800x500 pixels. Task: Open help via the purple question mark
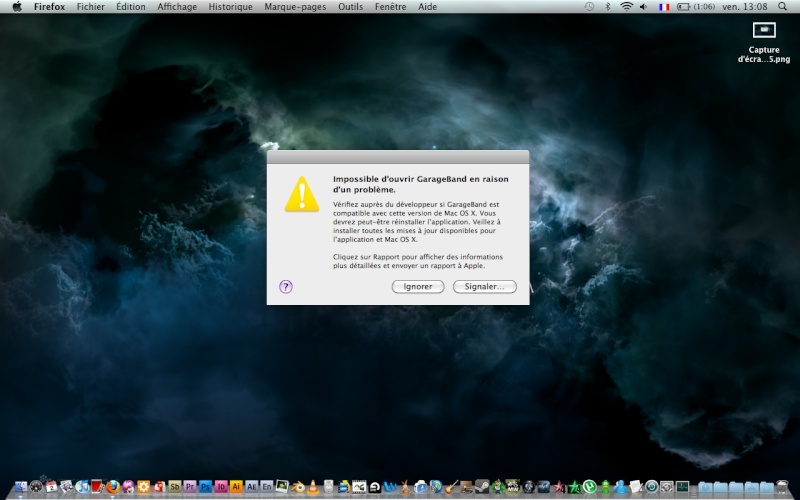click(x=286, y=287)
